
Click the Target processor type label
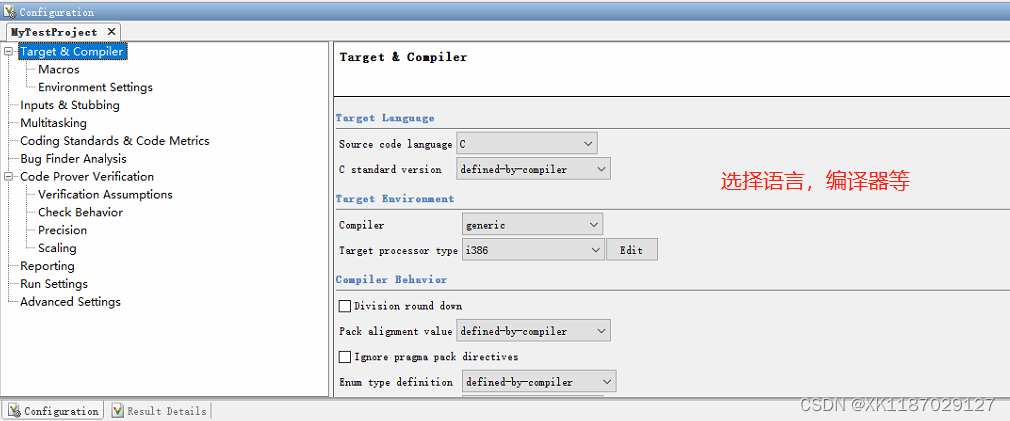coord(398,251)
